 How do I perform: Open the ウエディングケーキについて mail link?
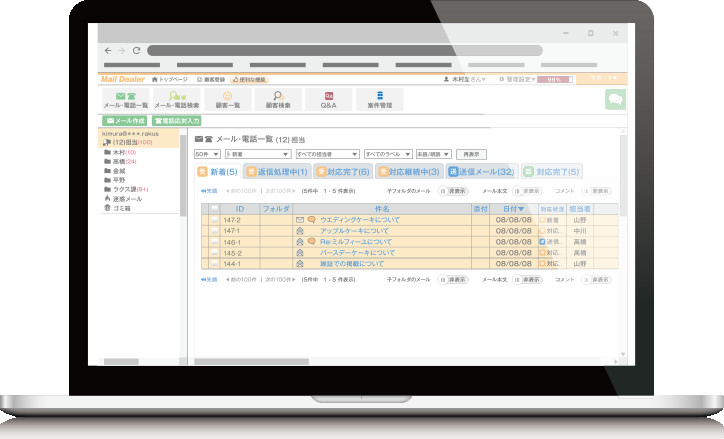click(359, 218)
